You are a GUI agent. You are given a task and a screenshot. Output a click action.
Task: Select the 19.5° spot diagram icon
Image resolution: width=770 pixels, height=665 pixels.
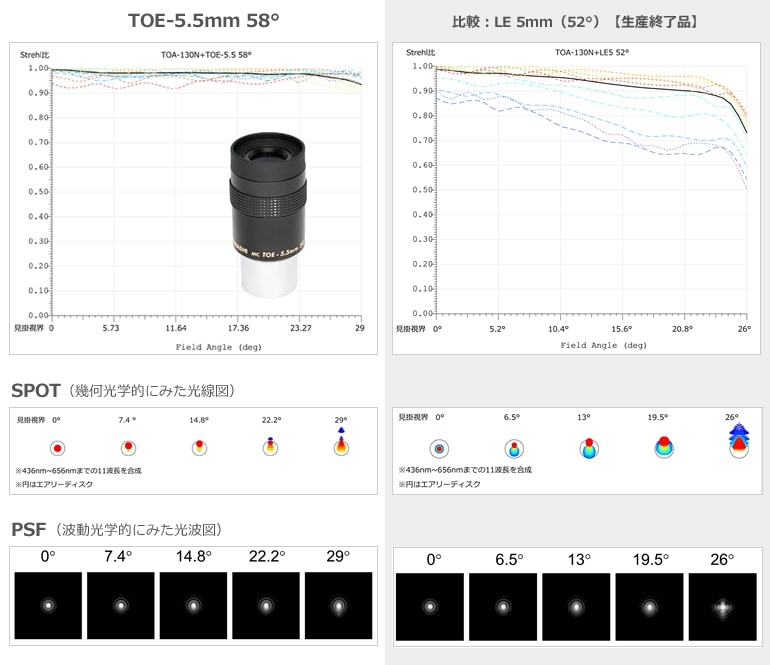(664, 447)
